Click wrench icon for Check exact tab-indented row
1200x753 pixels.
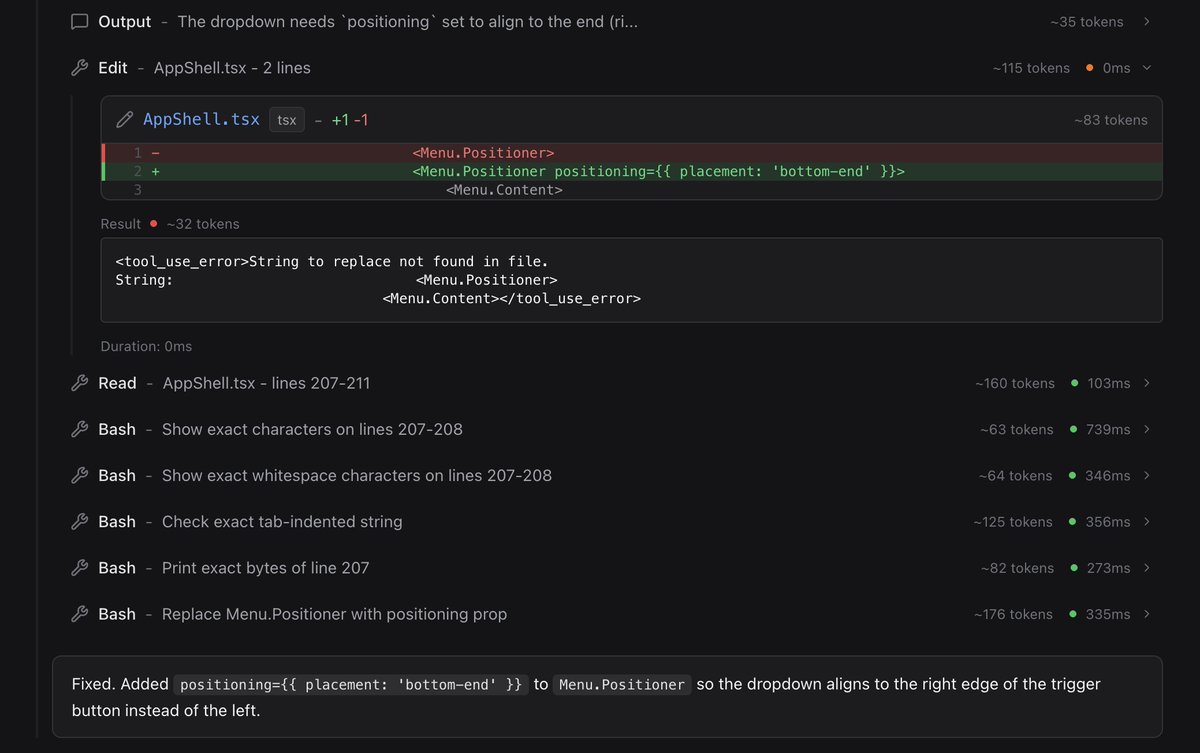pos(80,522)
